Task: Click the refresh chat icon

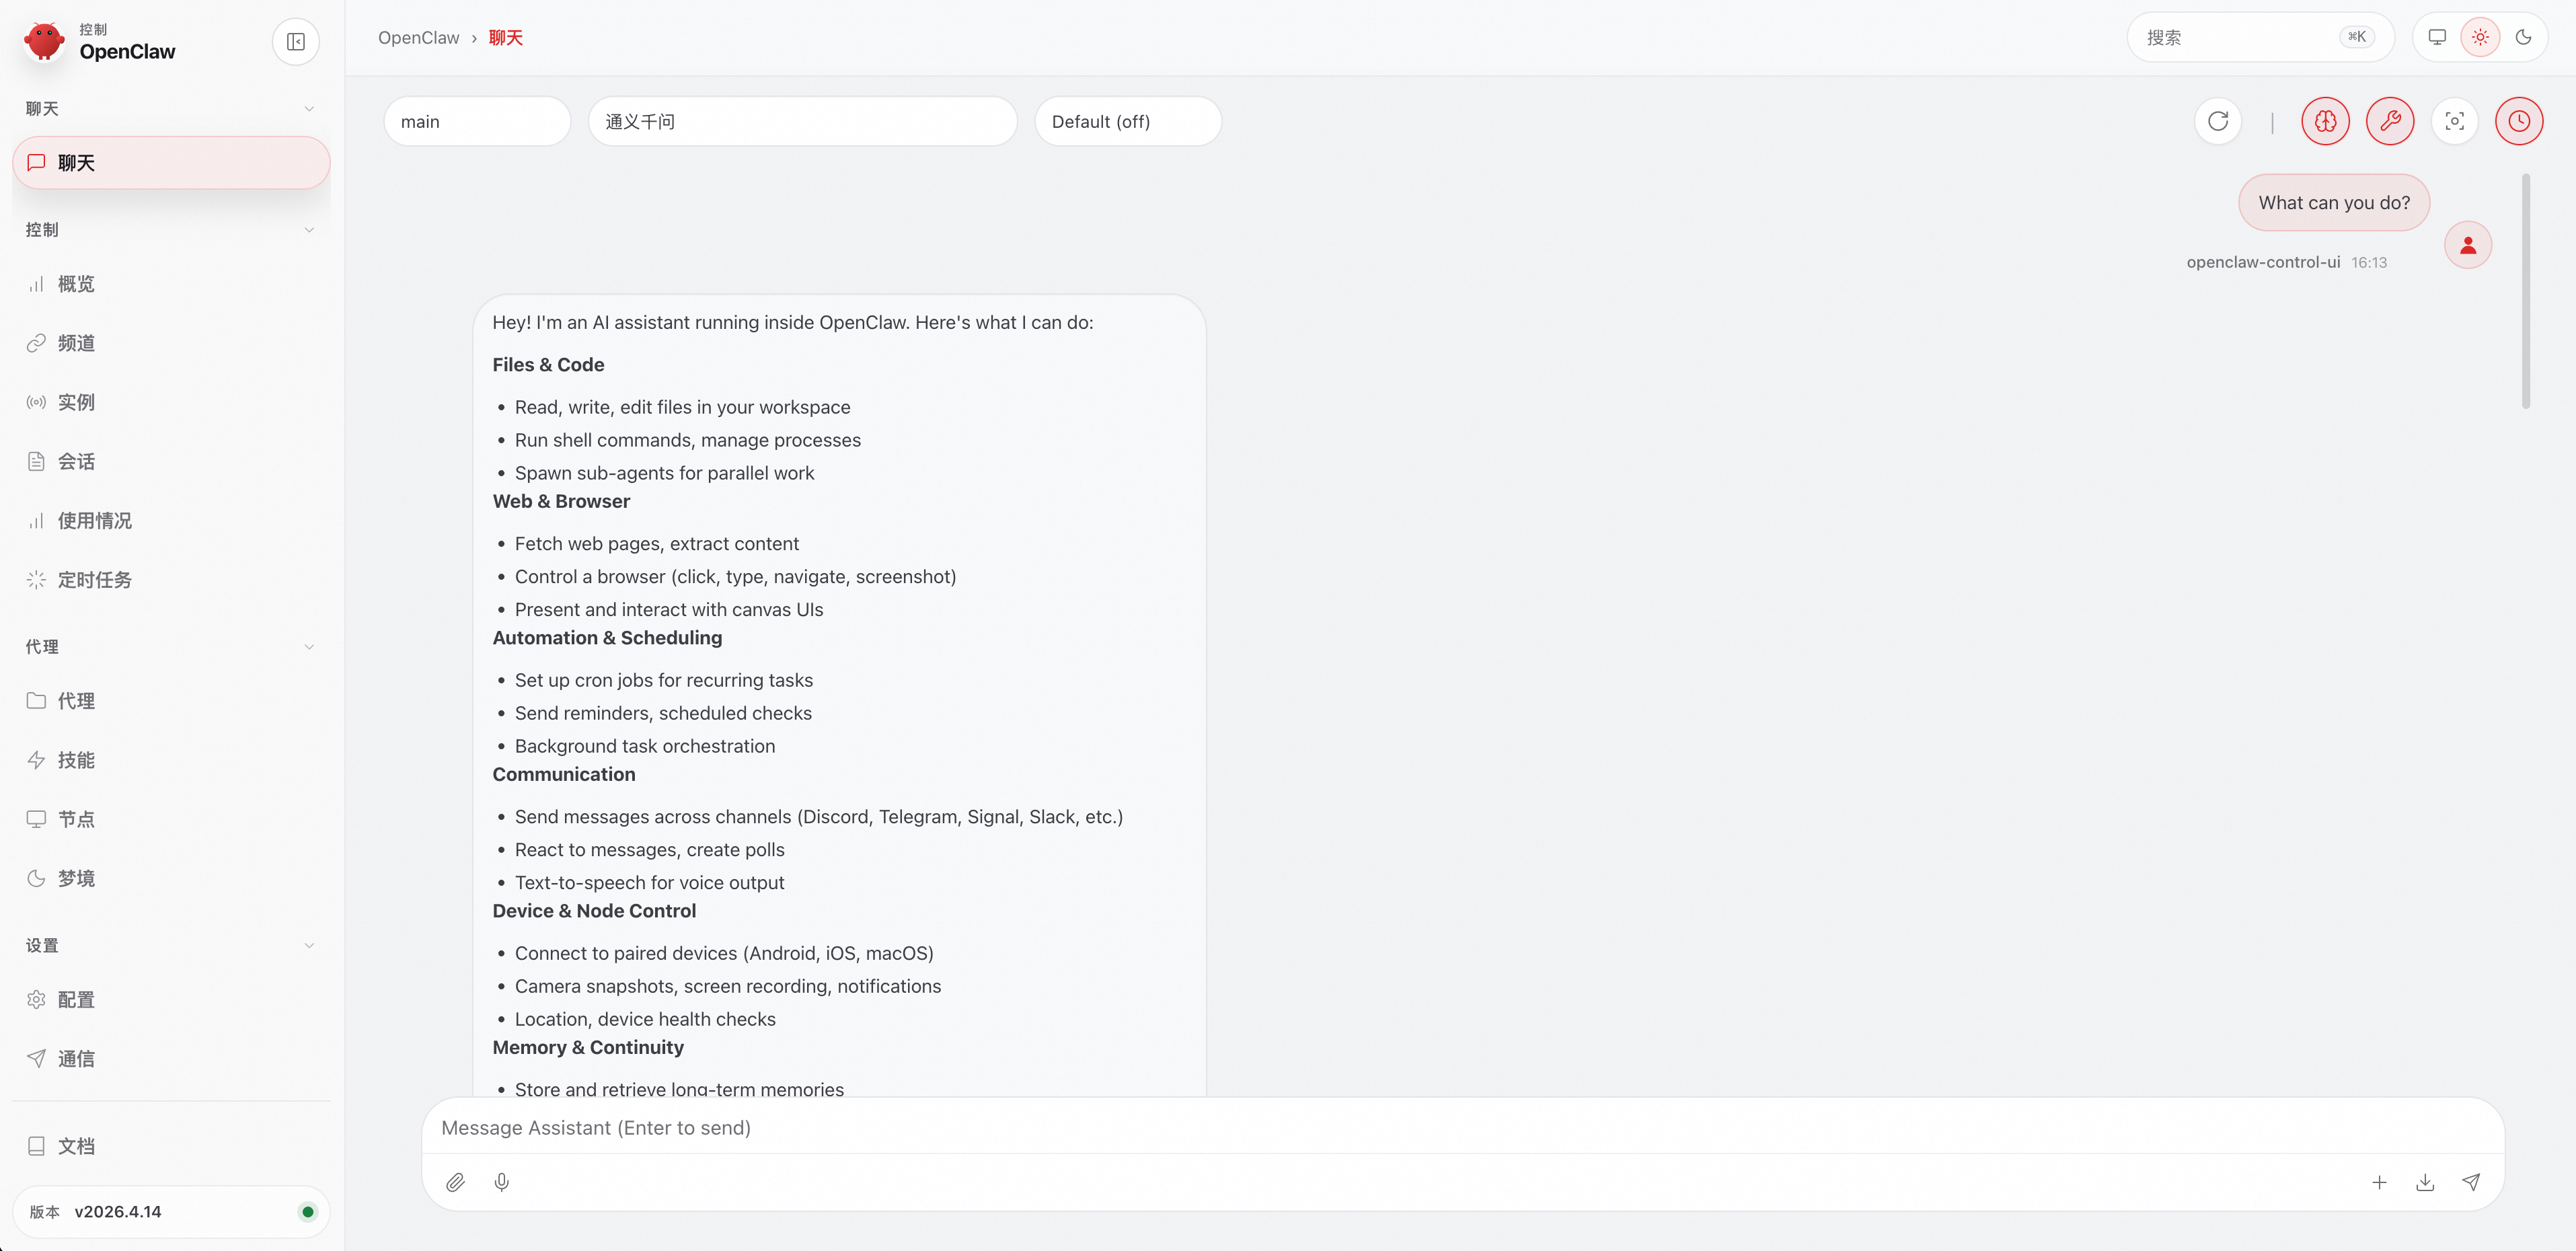Action: (x=2218, y=121)
